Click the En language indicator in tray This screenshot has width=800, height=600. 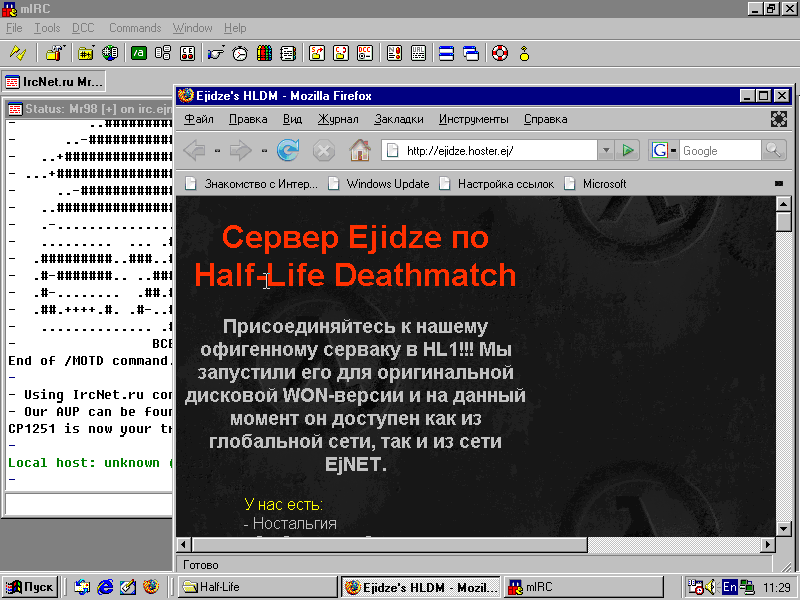coord(730,587)
